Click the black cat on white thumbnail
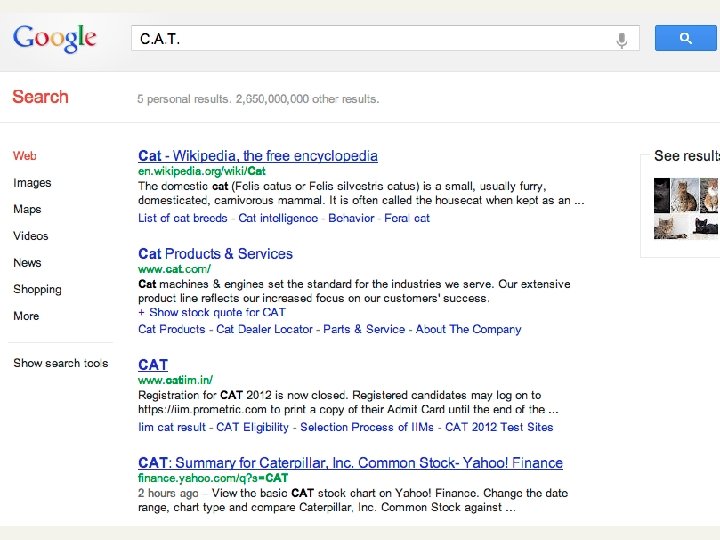The width and height of the screenshot is (720, 540). (x=704, y=226)
